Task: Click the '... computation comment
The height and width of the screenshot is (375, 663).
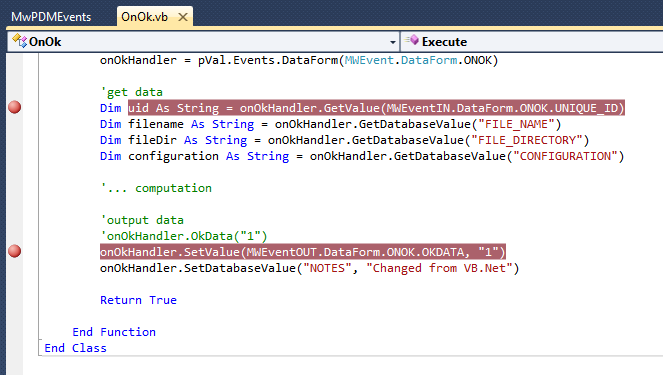Action: 156,188
